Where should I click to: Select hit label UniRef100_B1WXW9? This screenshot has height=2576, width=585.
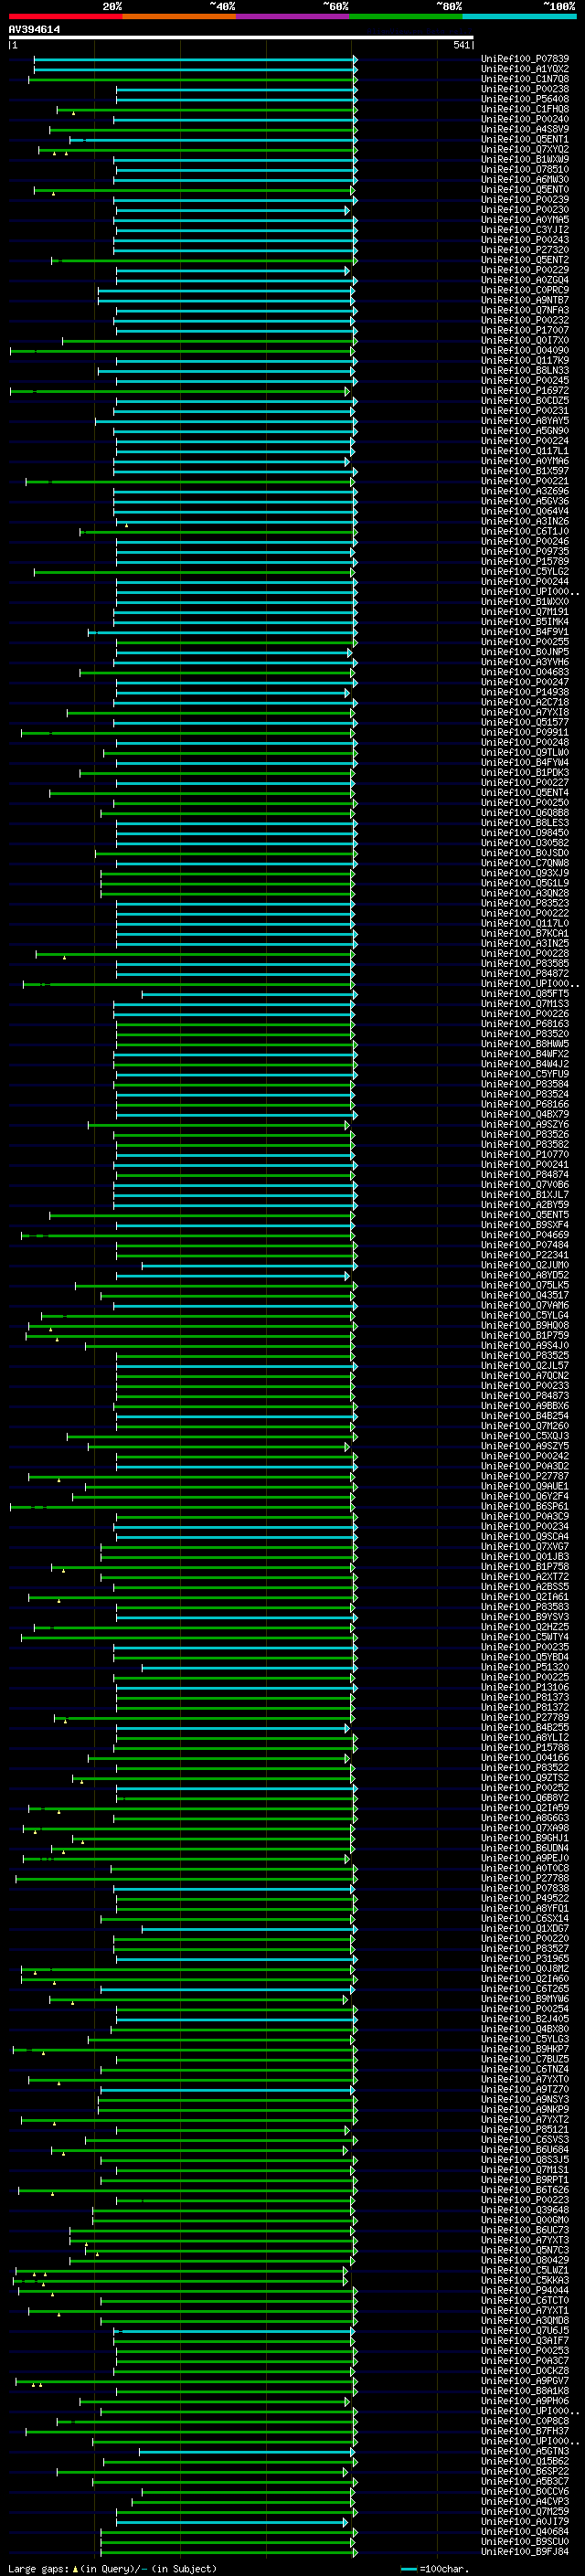[525, 159]
